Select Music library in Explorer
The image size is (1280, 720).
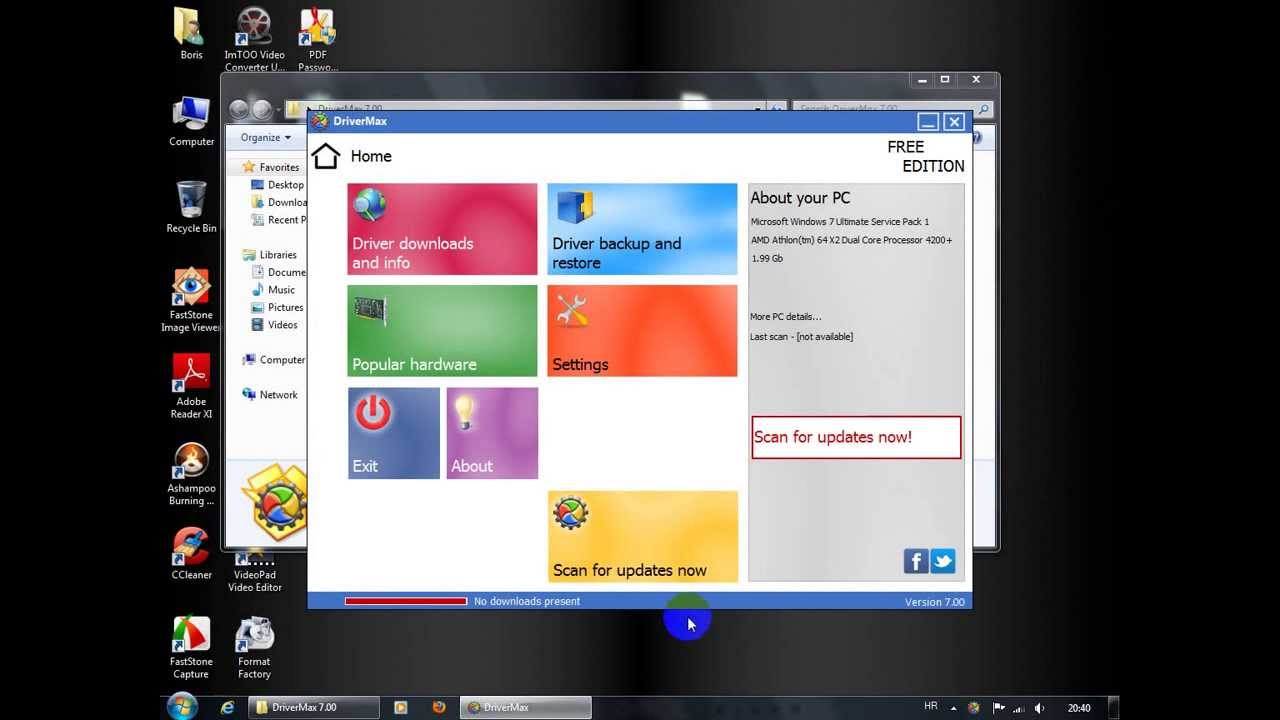273,290
